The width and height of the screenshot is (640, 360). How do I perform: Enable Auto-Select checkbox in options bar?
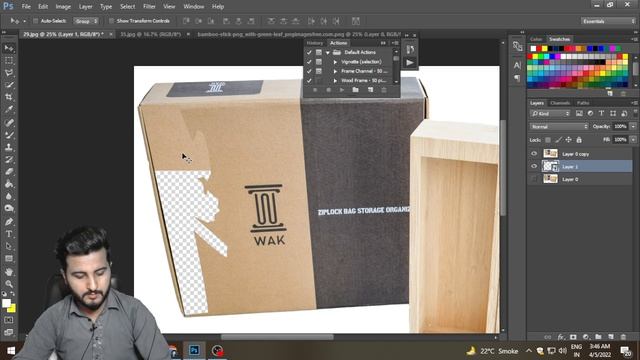pos(36,21)
